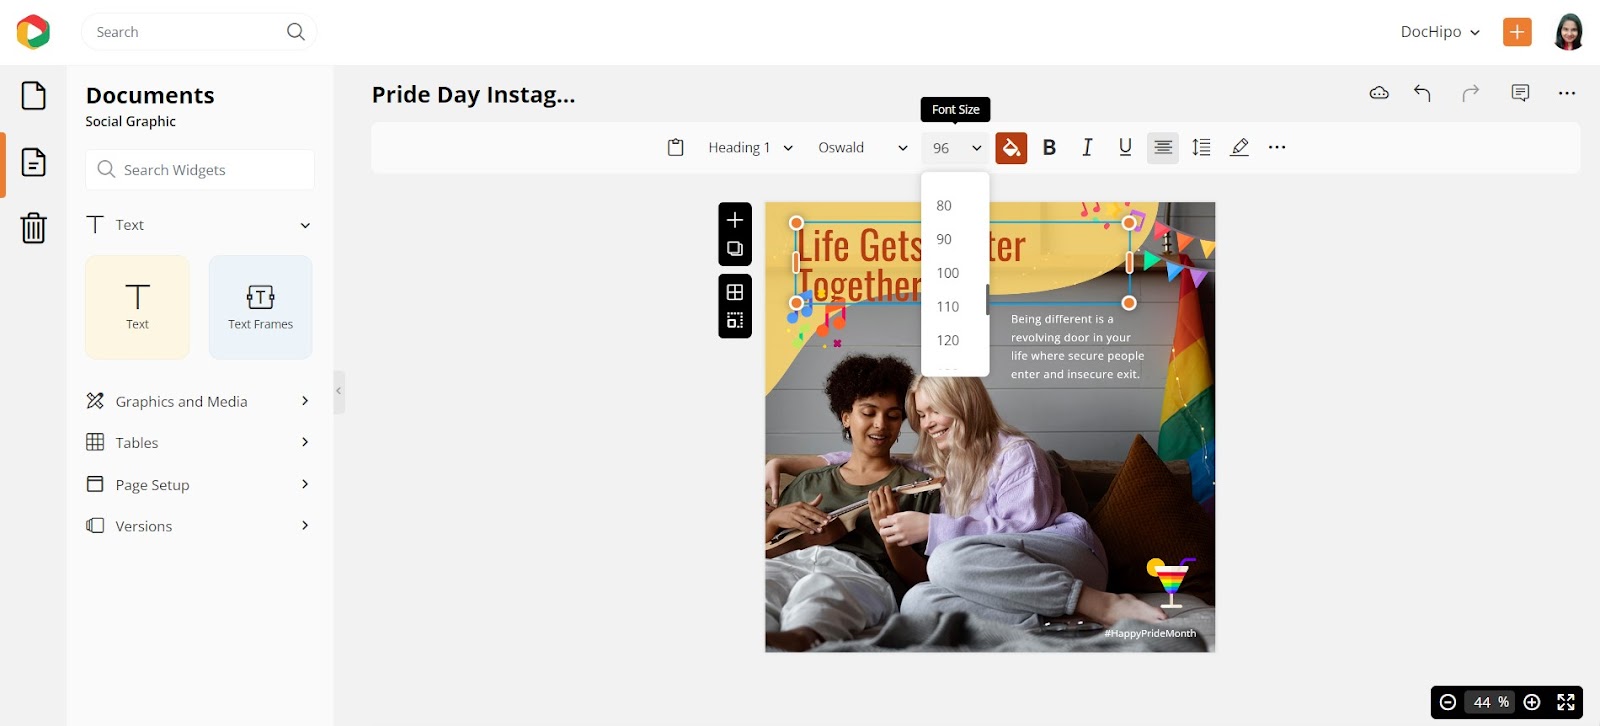The image size is (1600, 726).
Task: Collapse the Text section
Action: (305, 225)
